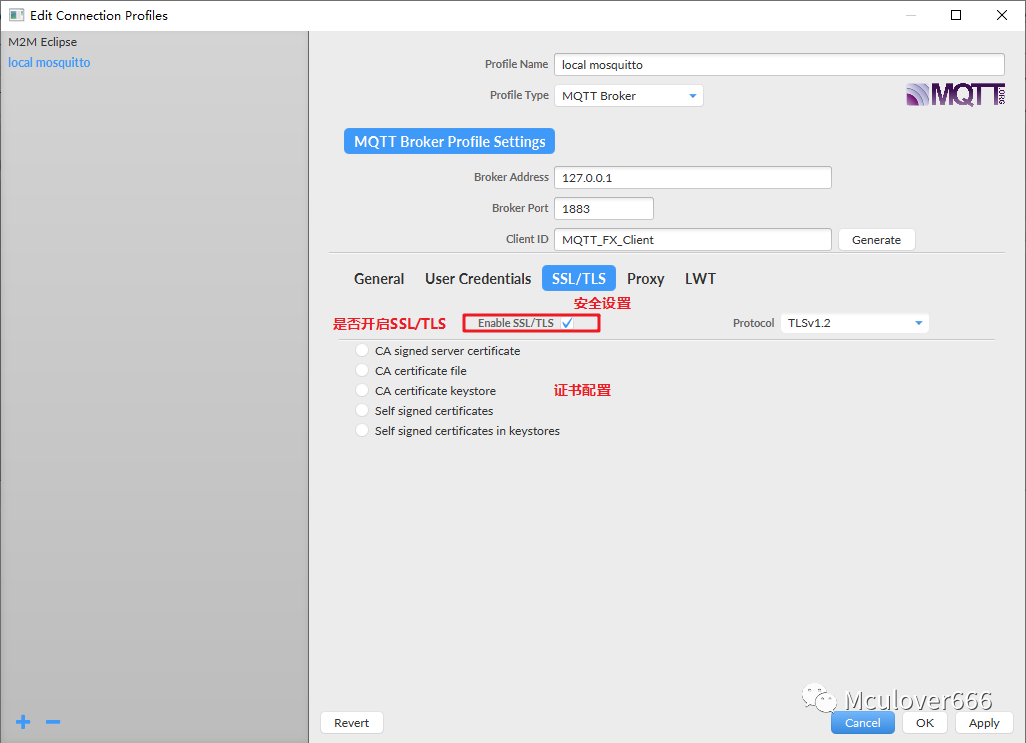Viewport: 1026px width, 743px height.
Task: Select Self signed certificates option
Action: [x=362, y=411]
